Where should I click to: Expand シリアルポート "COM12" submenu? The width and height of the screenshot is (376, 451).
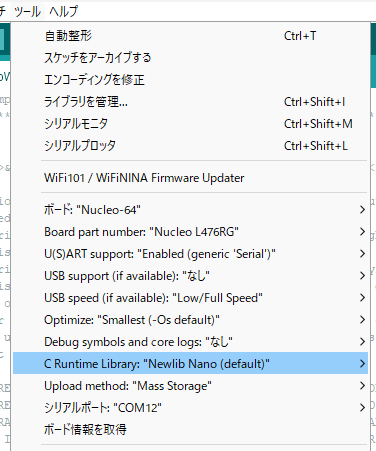click(190, 408)
